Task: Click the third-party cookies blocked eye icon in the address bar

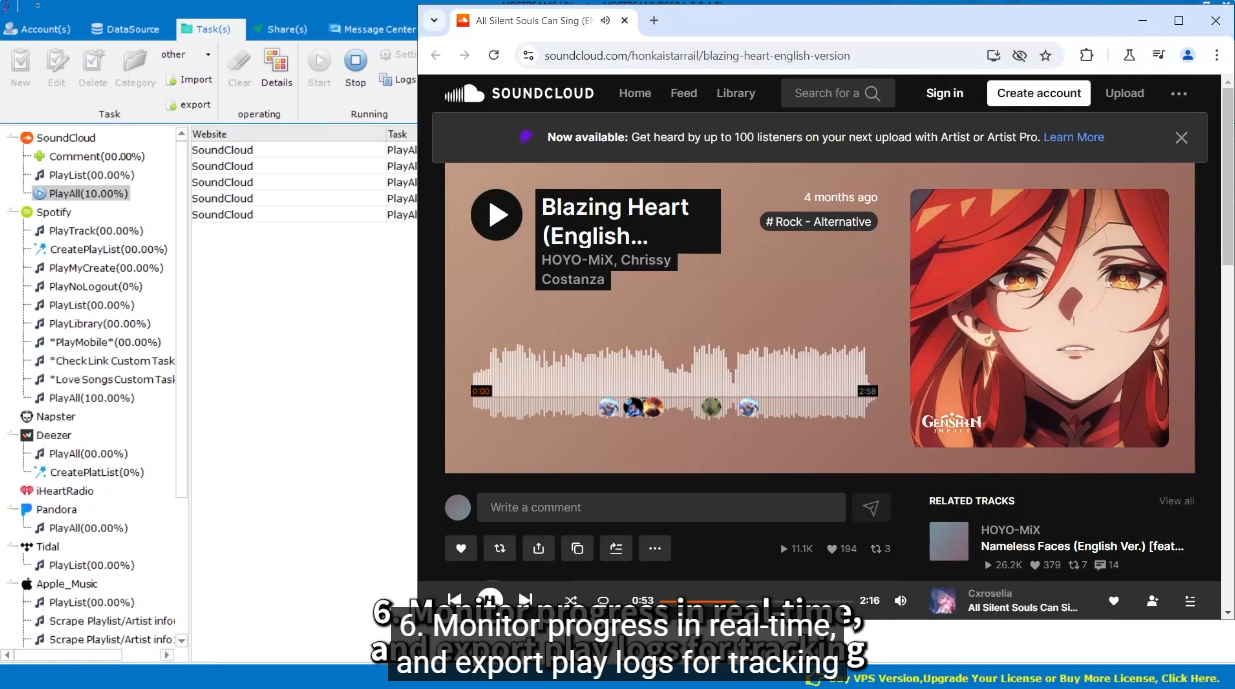Action: click(x=1020, y=56)
